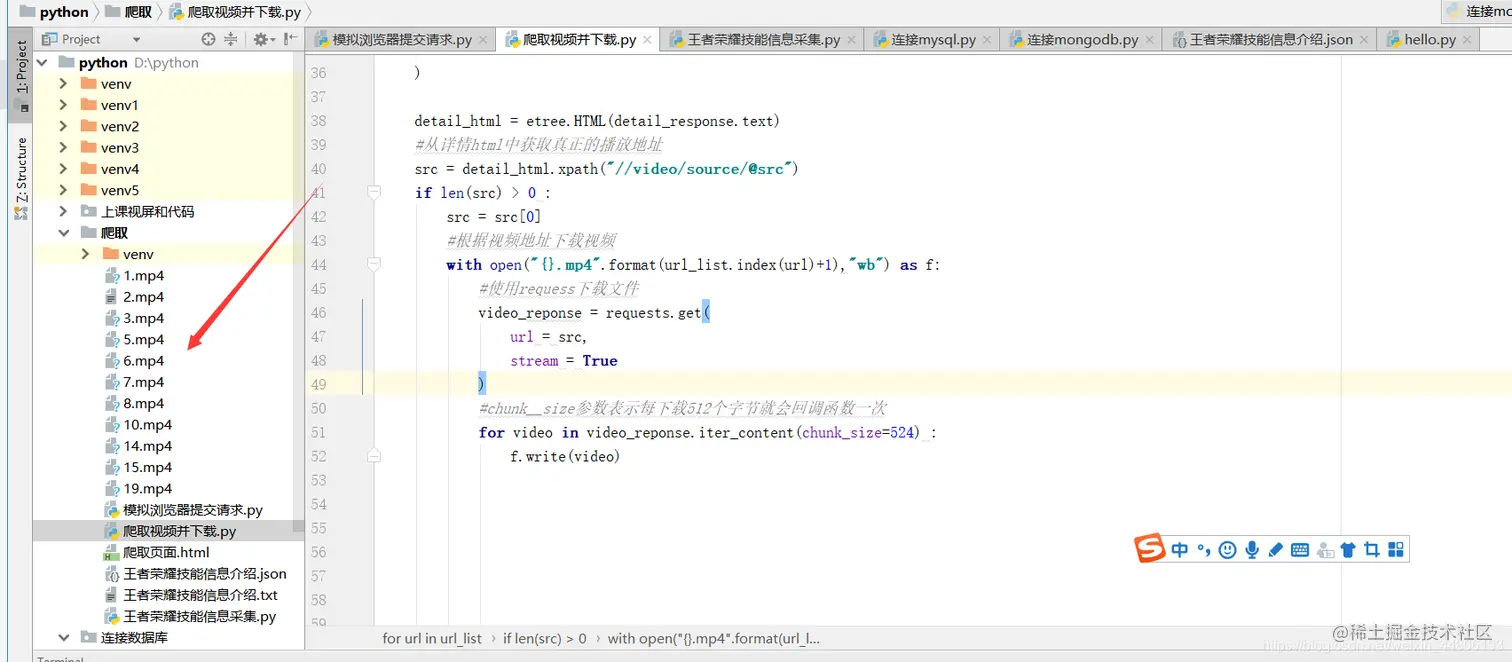Collapse the 连接数据库 folder
This screenshot has width=1512, height=662.
[x=63, y=637]
